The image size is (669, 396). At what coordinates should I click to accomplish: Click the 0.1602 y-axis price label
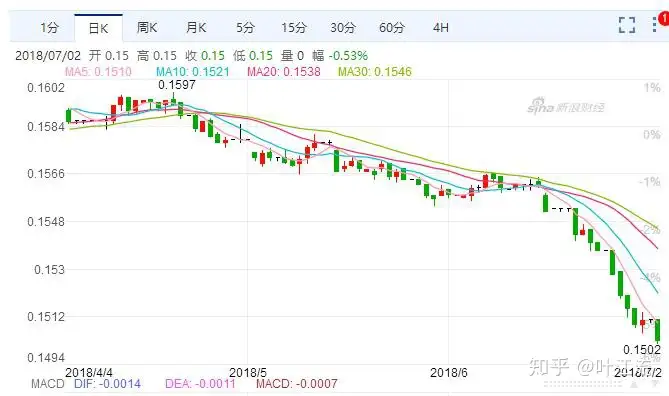pyautogui.click(x=46, y=88)
